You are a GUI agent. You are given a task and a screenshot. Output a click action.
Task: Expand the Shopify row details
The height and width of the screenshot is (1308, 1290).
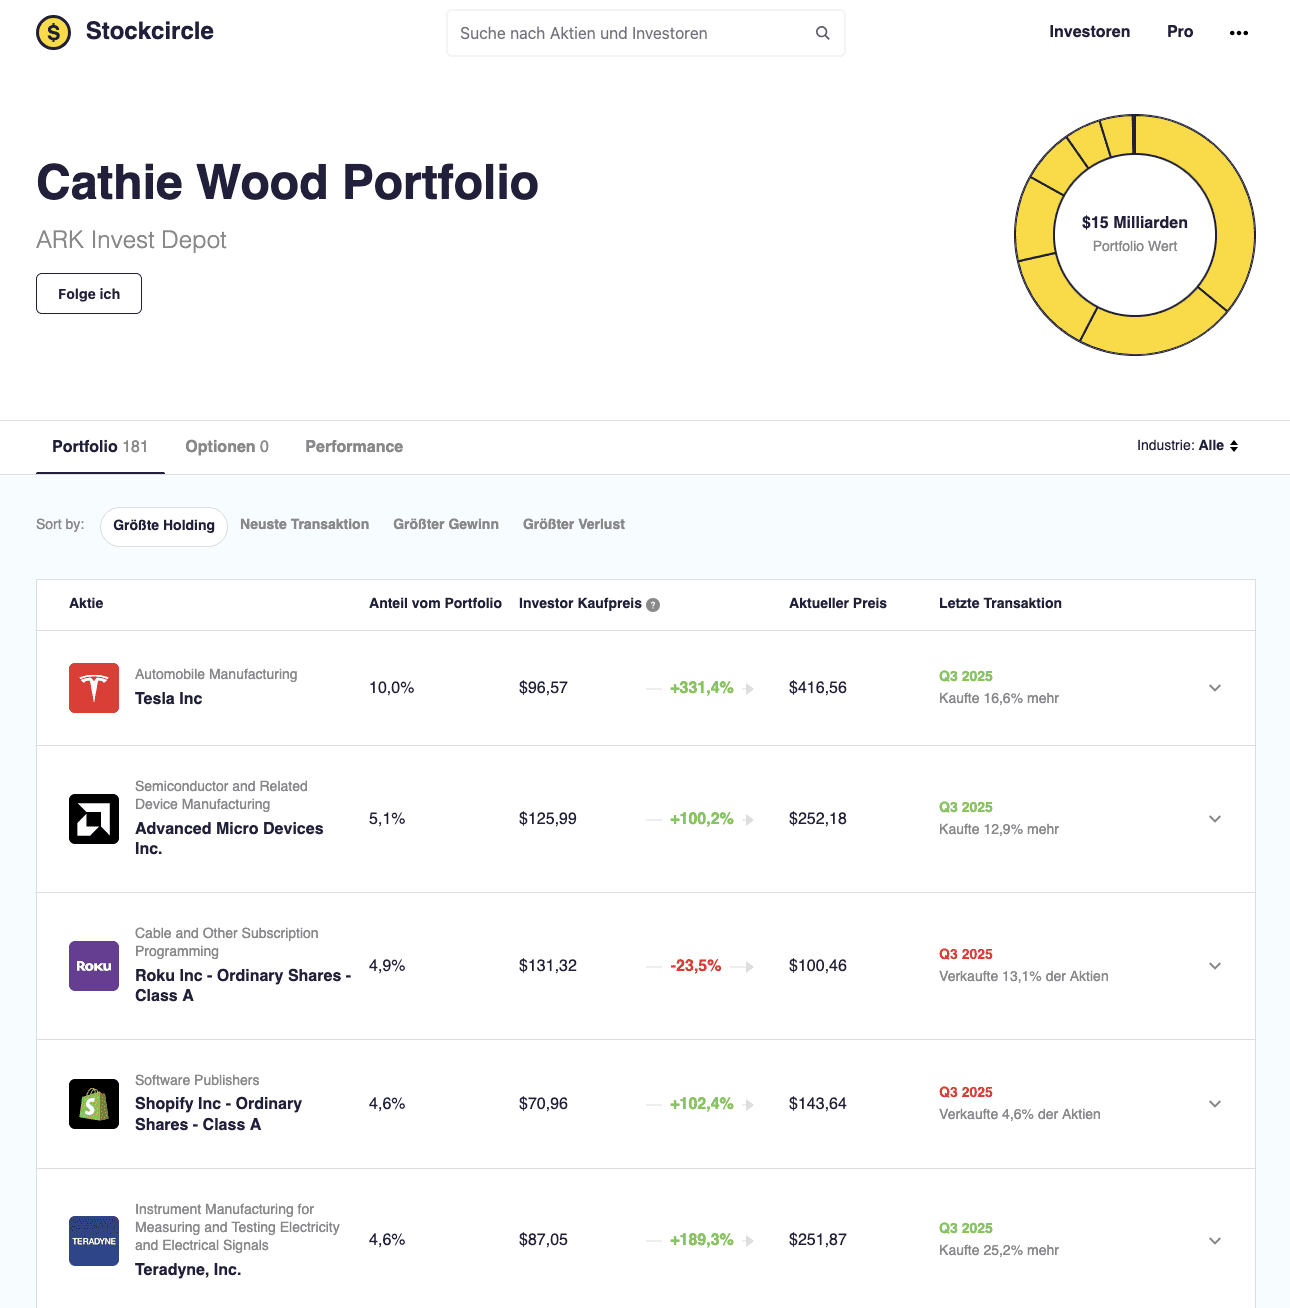pos(1214,1104)
